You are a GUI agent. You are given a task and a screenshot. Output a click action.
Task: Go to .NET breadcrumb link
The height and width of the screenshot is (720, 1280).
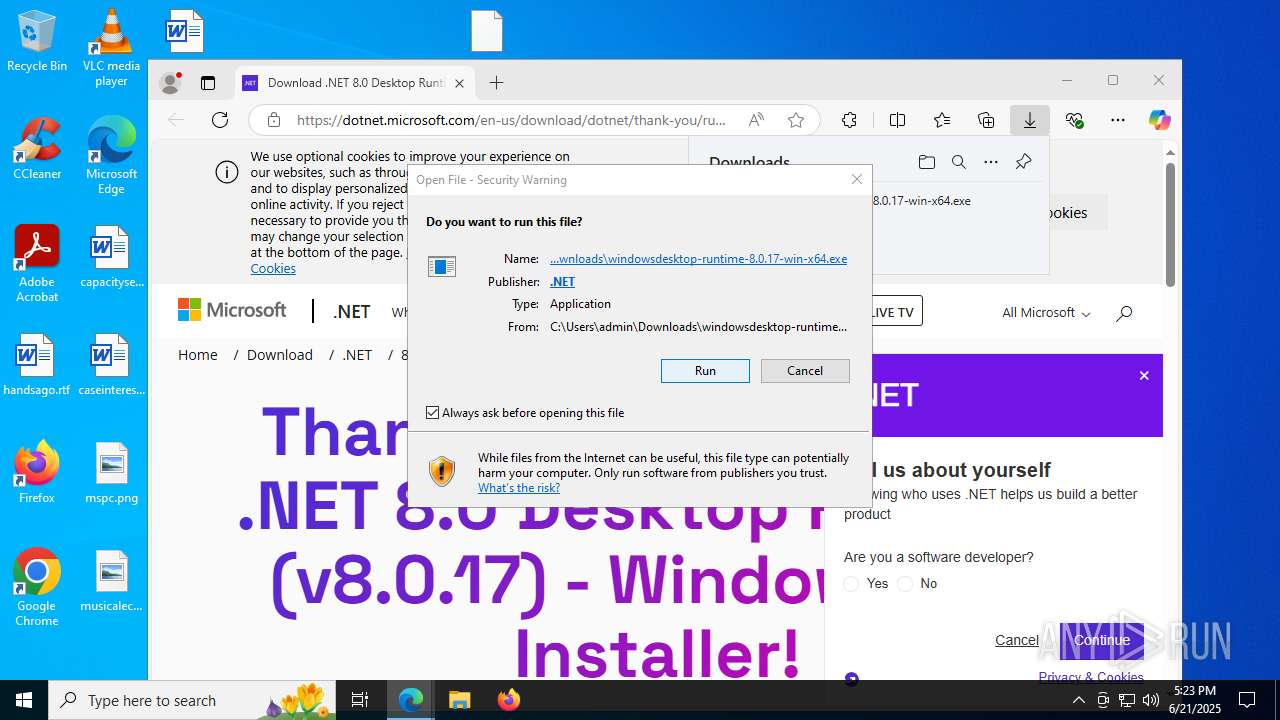[357, 355]
